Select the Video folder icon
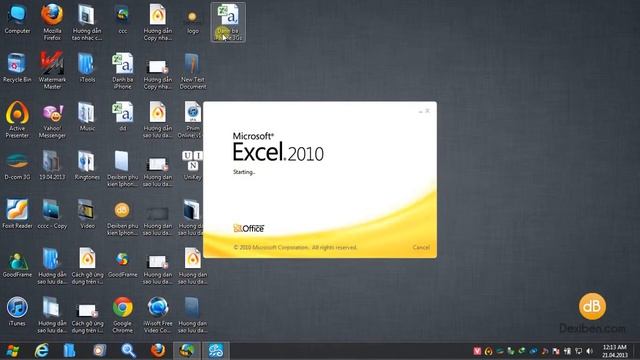 click(87, 215)
